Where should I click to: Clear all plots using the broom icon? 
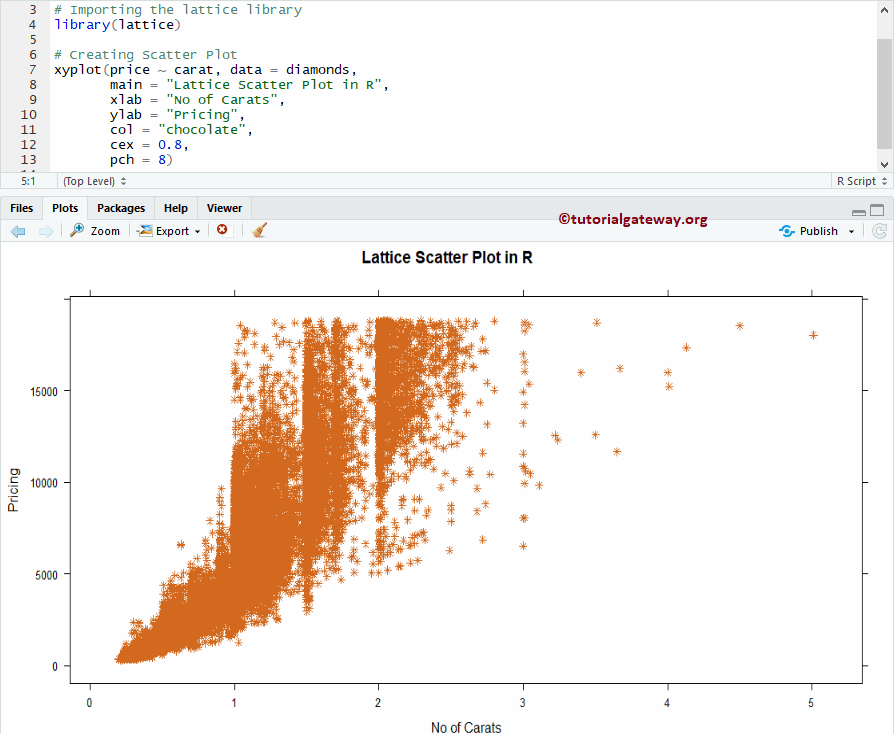(x=256, y=230)
